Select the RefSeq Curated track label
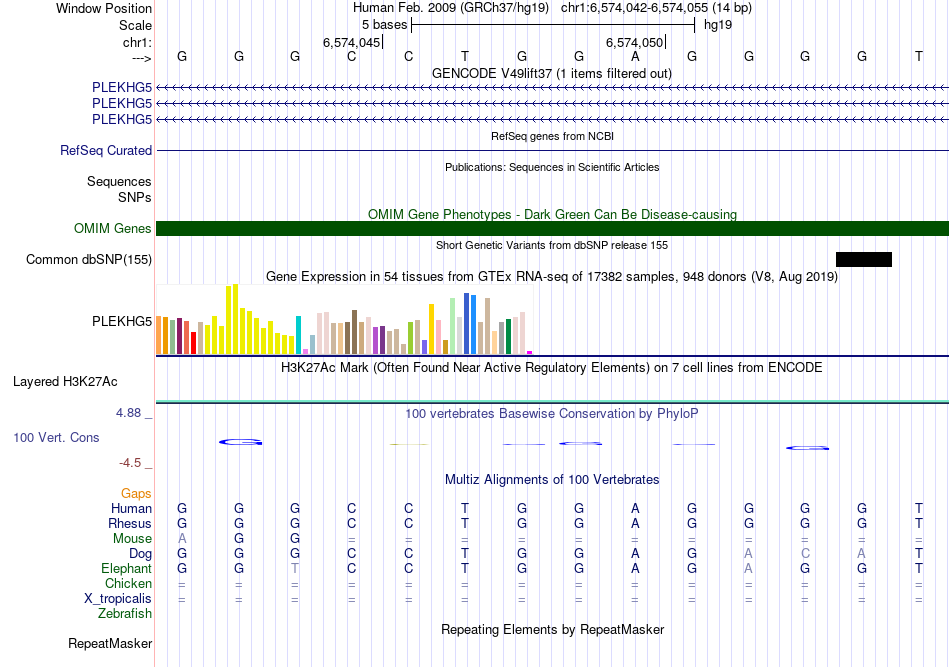 (106, 150)
